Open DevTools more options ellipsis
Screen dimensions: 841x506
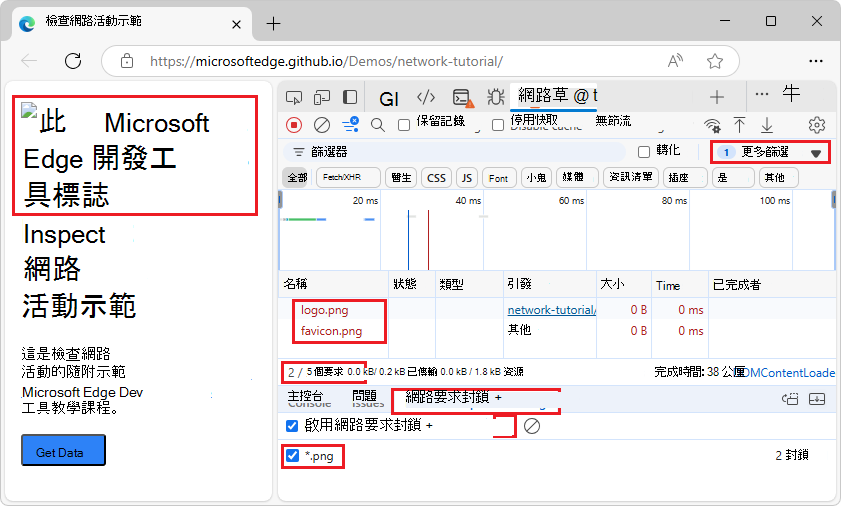pyautogui.click(x=762, y=94)
